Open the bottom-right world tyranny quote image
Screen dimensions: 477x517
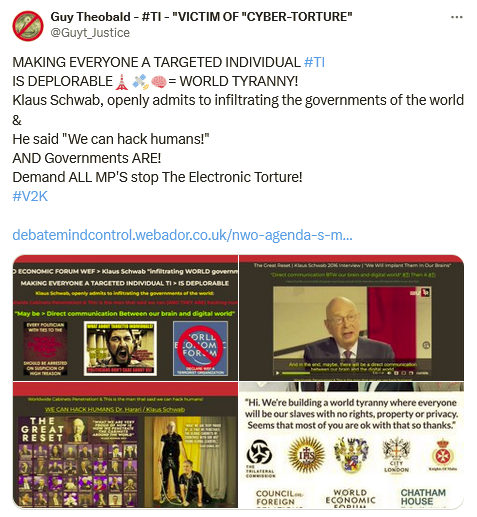(351, 445)
